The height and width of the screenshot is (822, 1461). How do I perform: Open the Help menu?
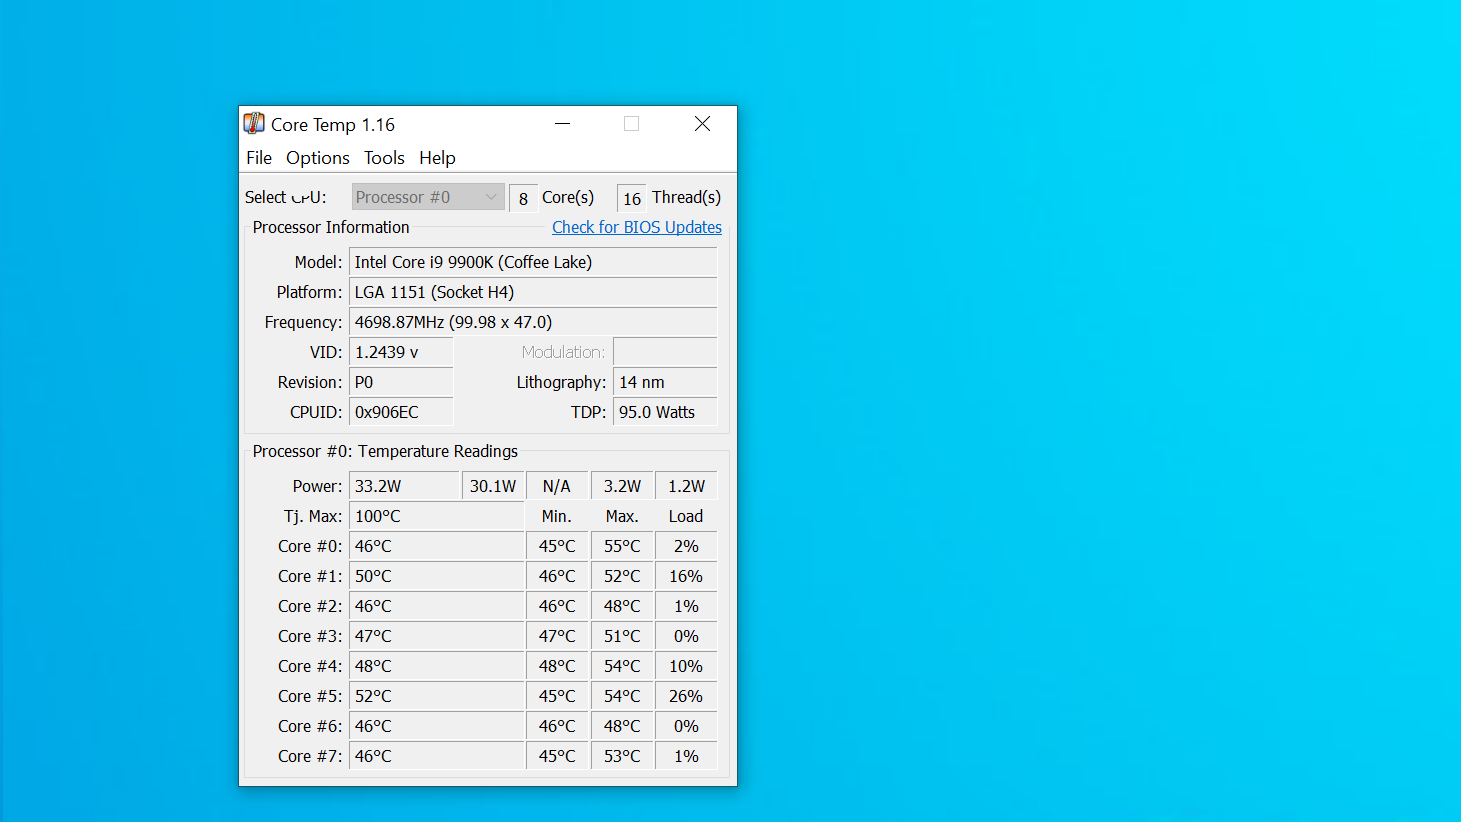click(x=437, y=157)
